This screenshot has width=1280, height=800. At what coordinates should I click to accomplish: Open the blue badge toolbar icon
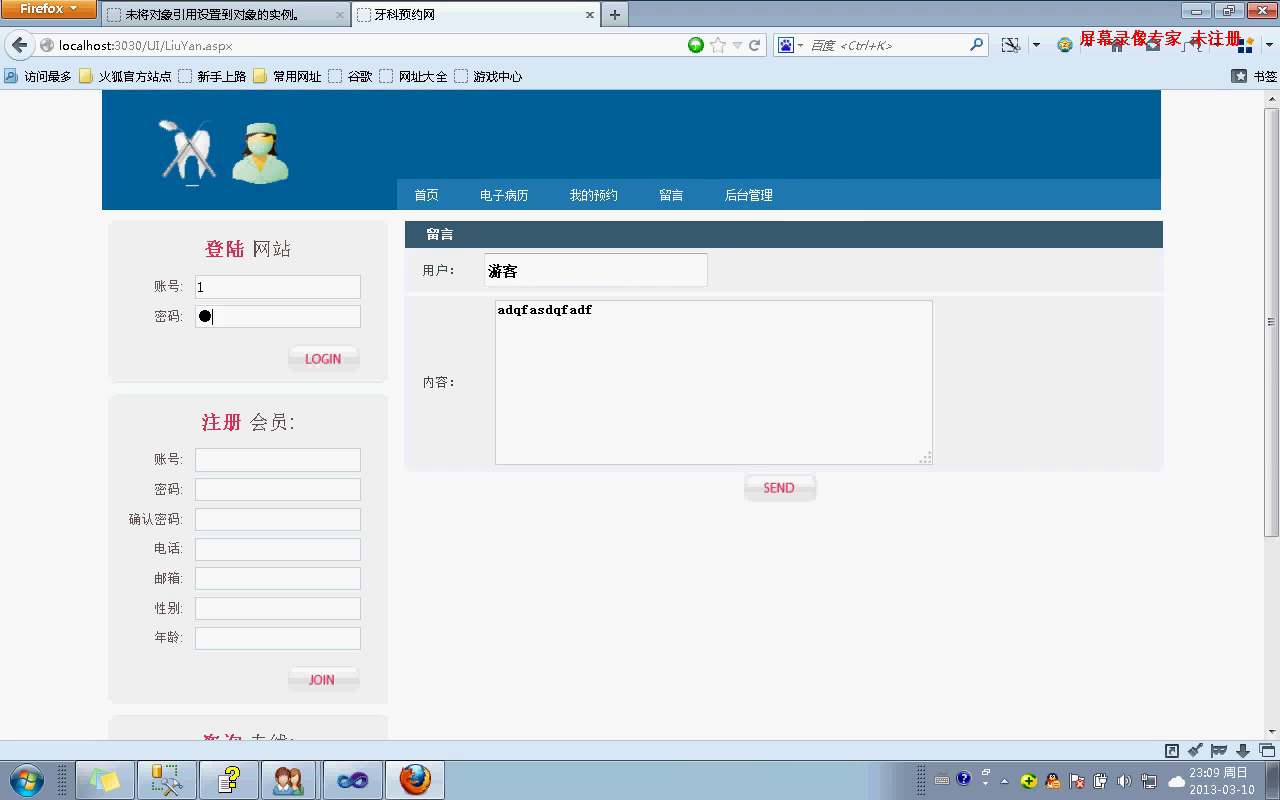(1065, 45)
